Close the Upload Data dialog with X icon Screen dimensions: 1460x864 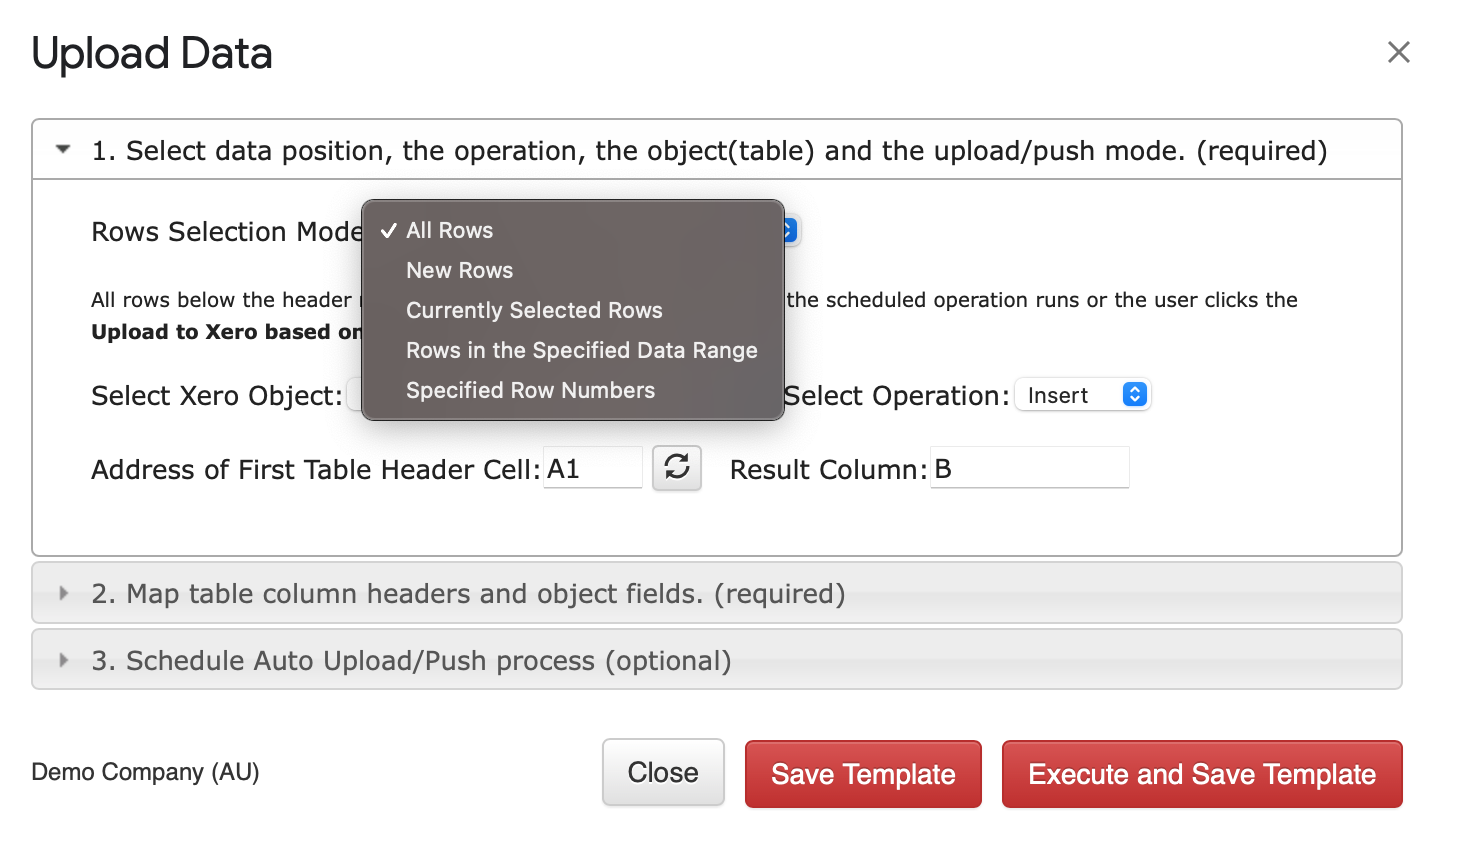(1398, 52)
